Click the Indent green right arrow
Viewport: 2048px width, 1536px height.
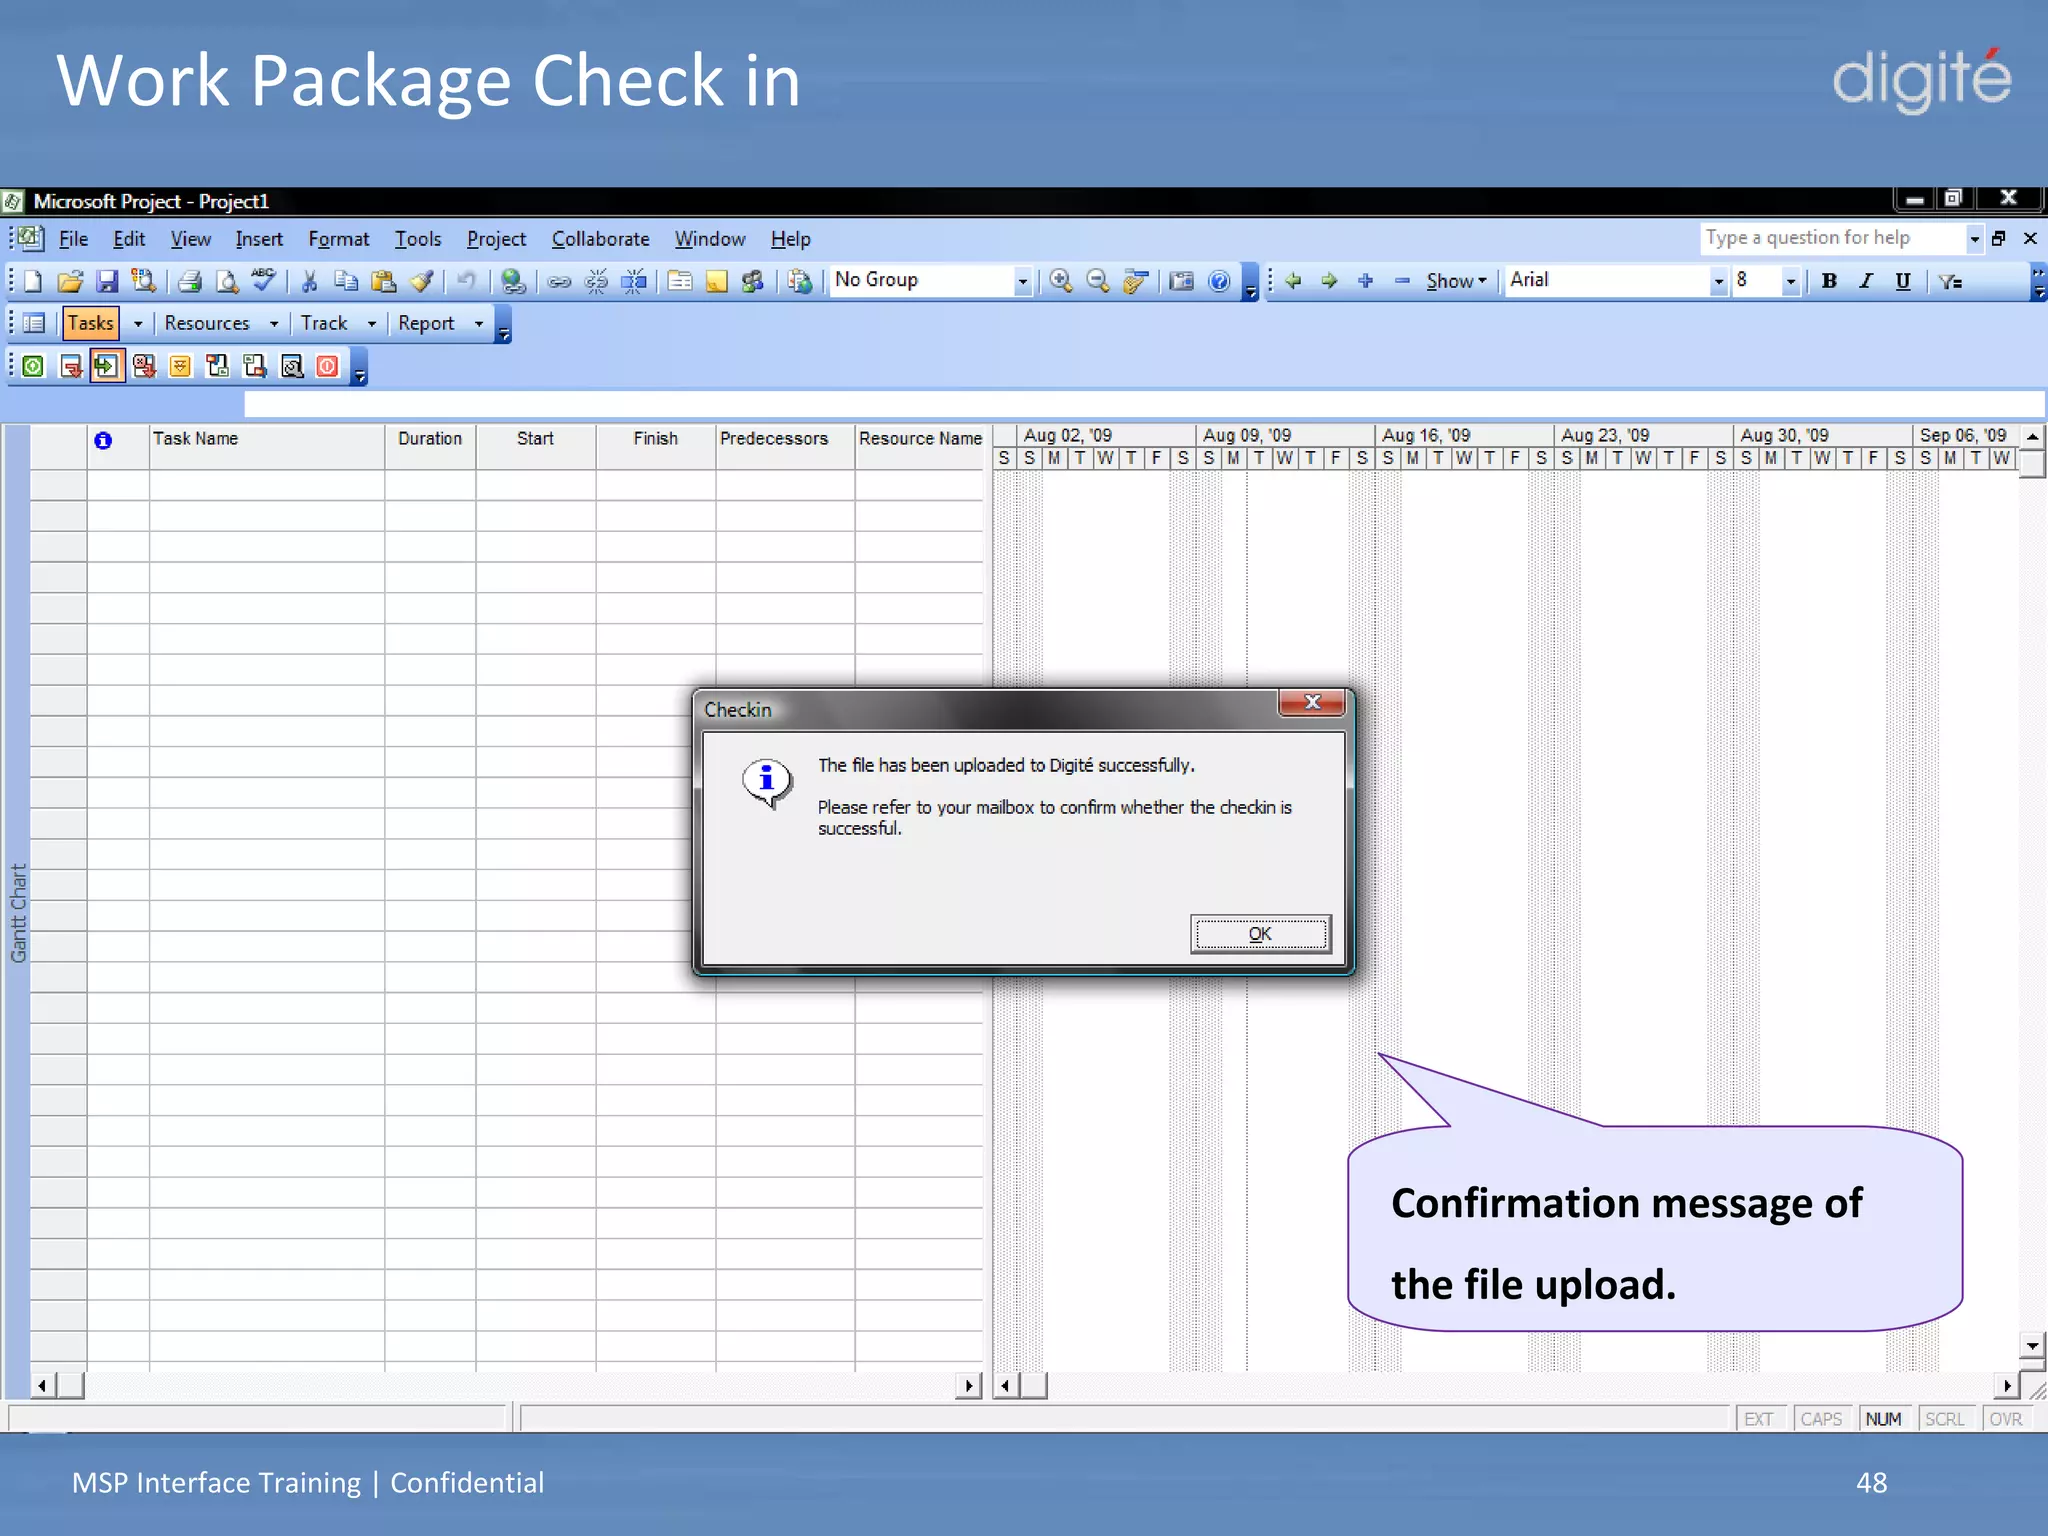click(x=1329, y=281)
